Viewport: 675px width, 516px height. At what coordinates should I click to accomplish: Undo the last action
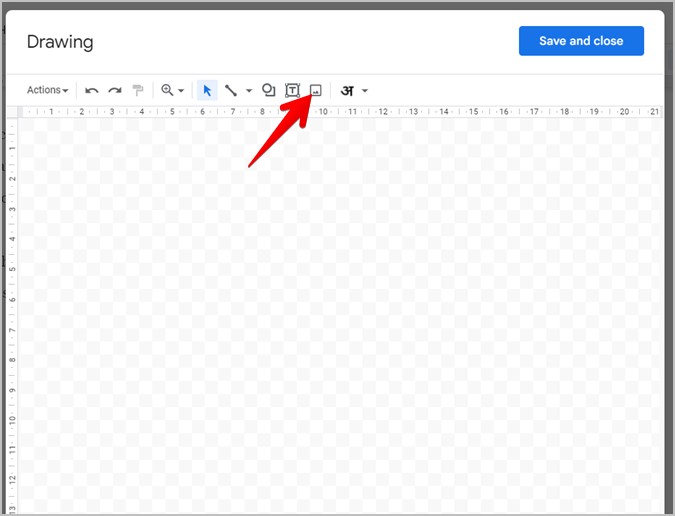[x=92, y=90]
